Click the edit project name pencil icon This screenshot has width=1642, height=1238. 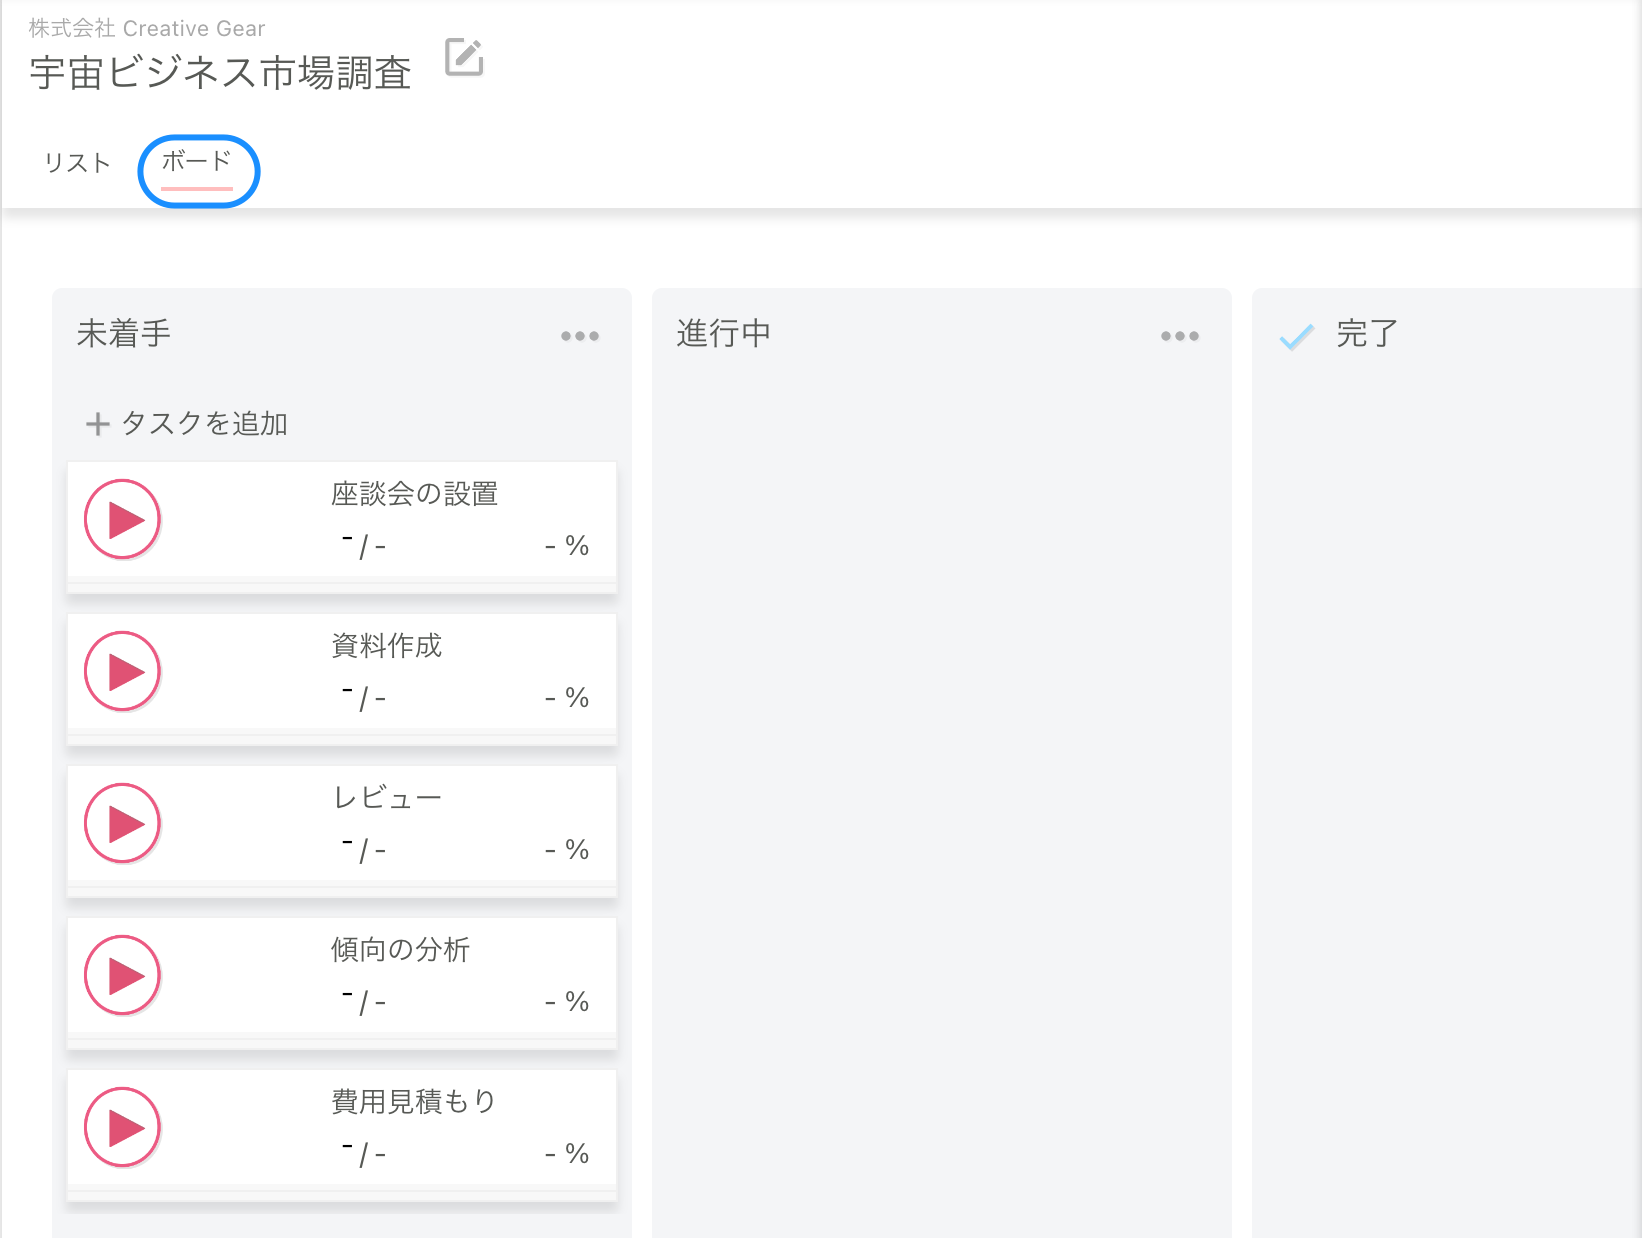464,57
